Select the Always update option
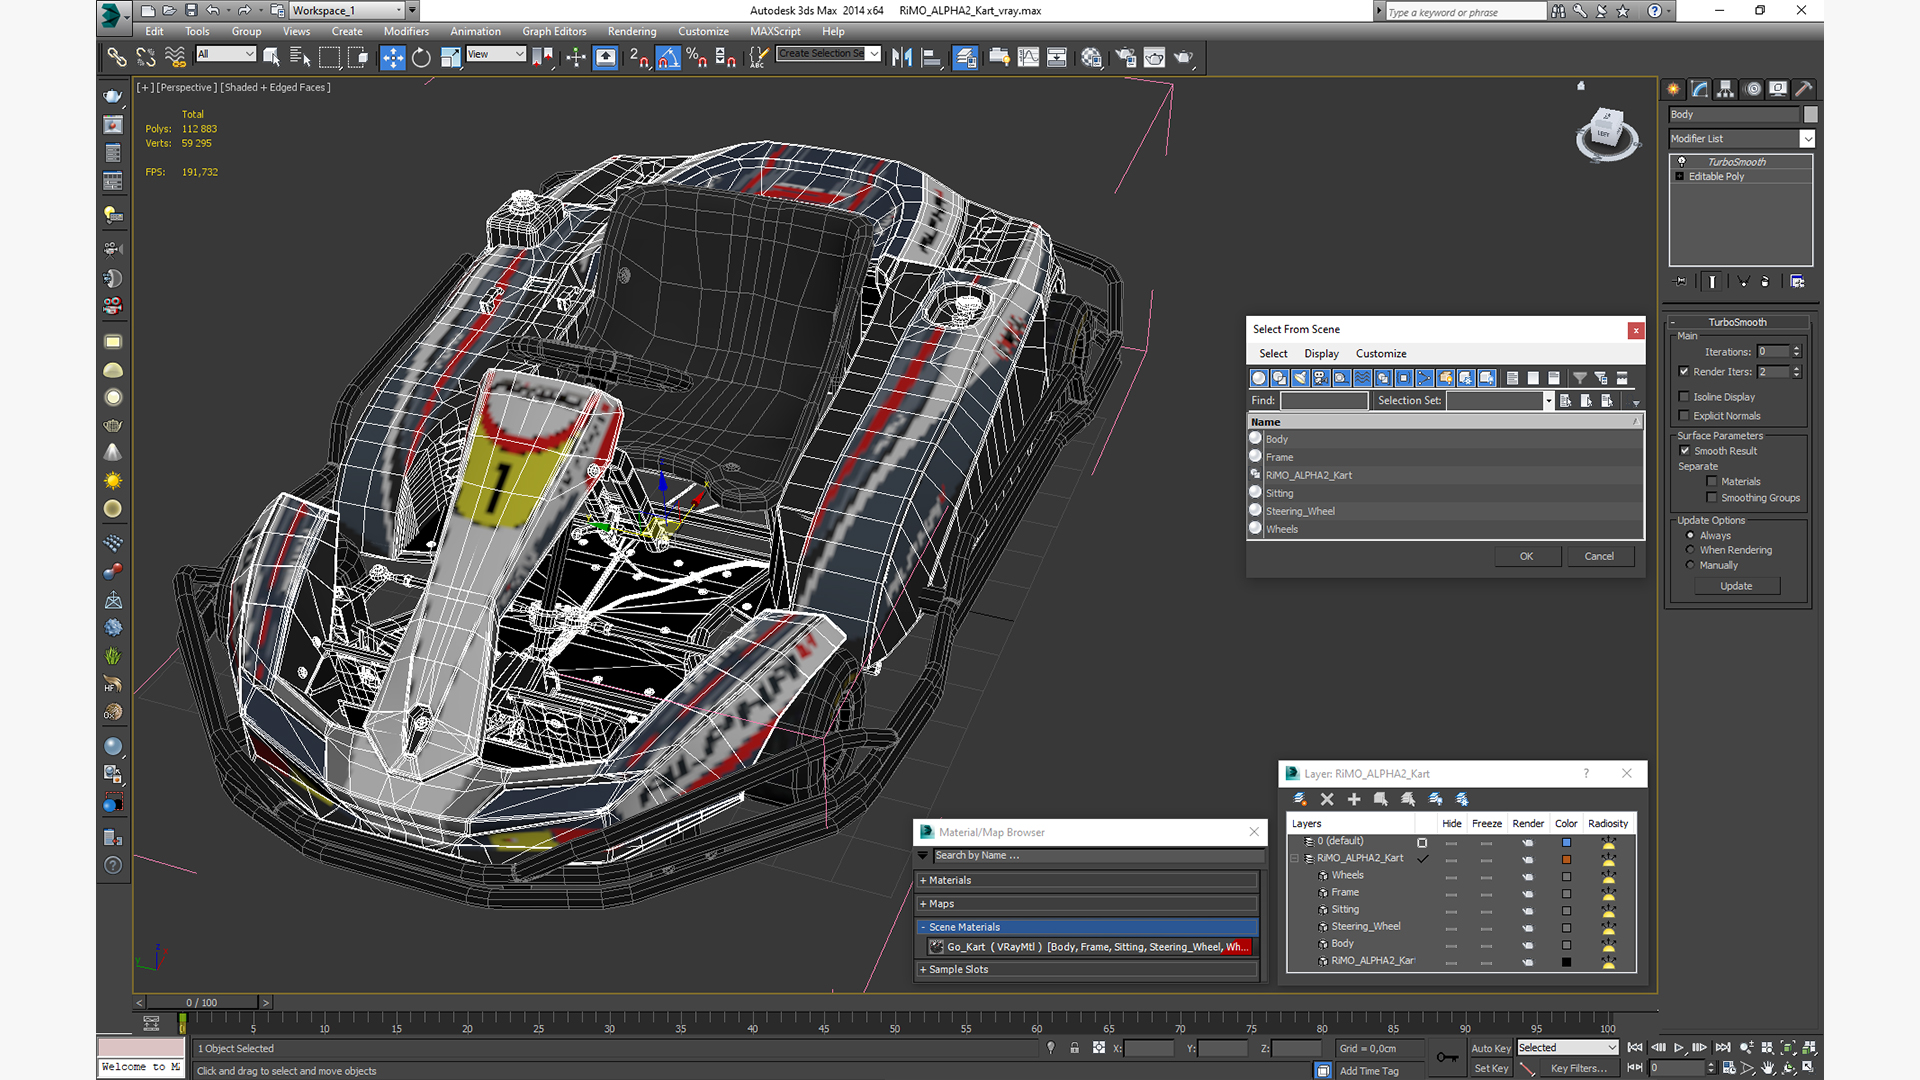The image size is (1920, 1080). click(x=1690, y=536)
